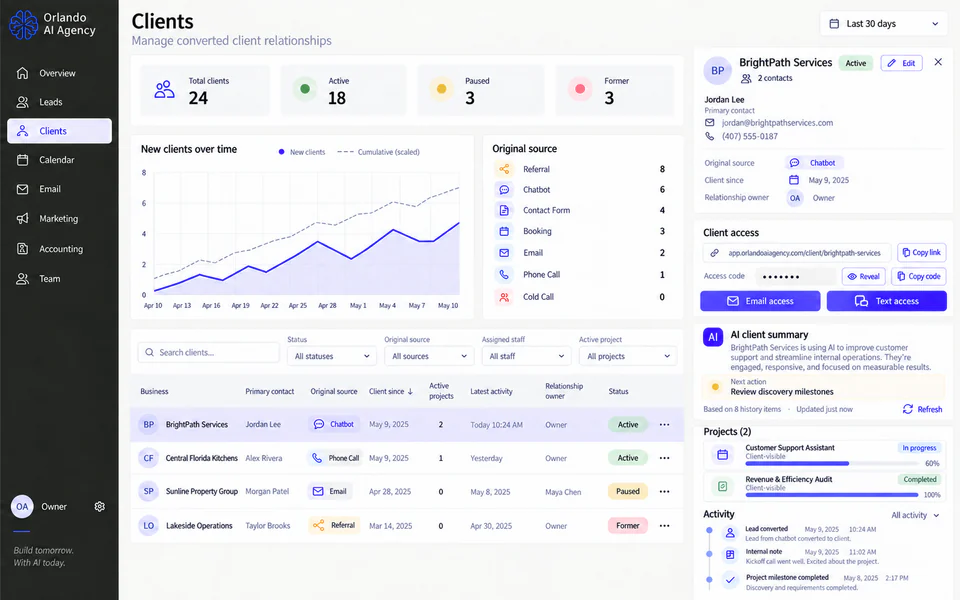Copy the access code

[x=918, y=276]
